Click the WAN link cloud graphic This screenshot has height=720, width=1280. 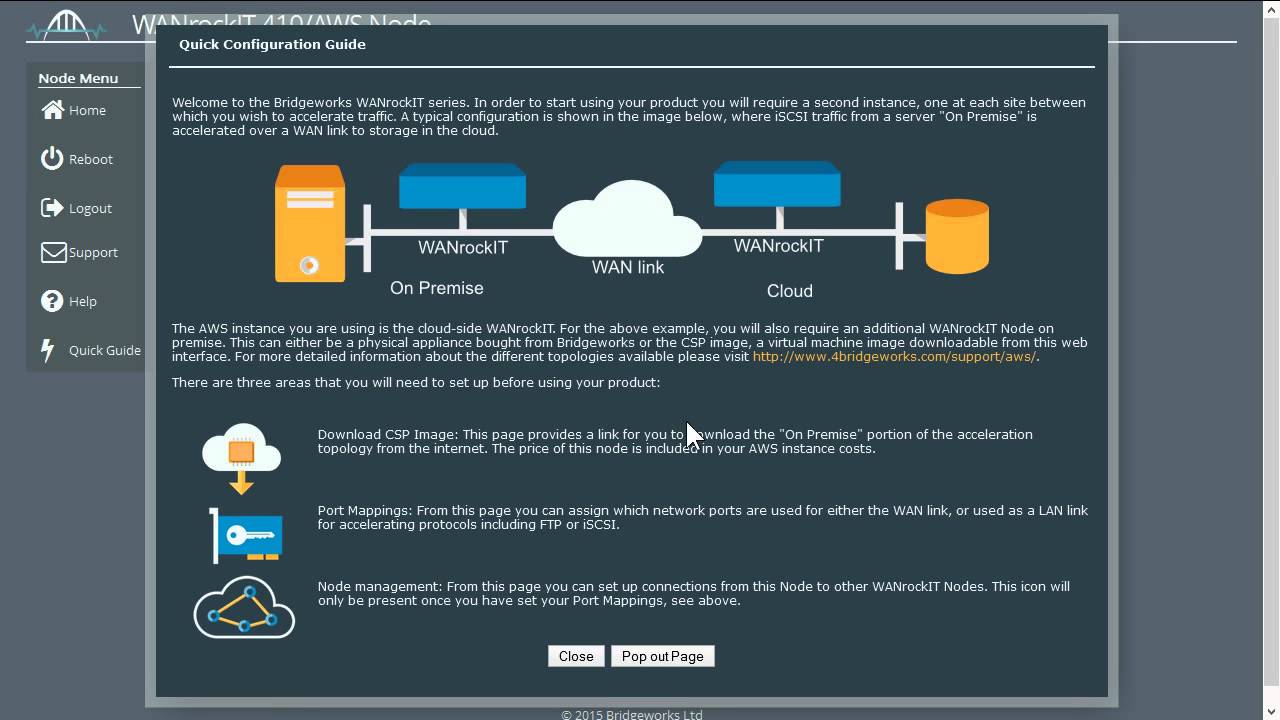point(627,219)
